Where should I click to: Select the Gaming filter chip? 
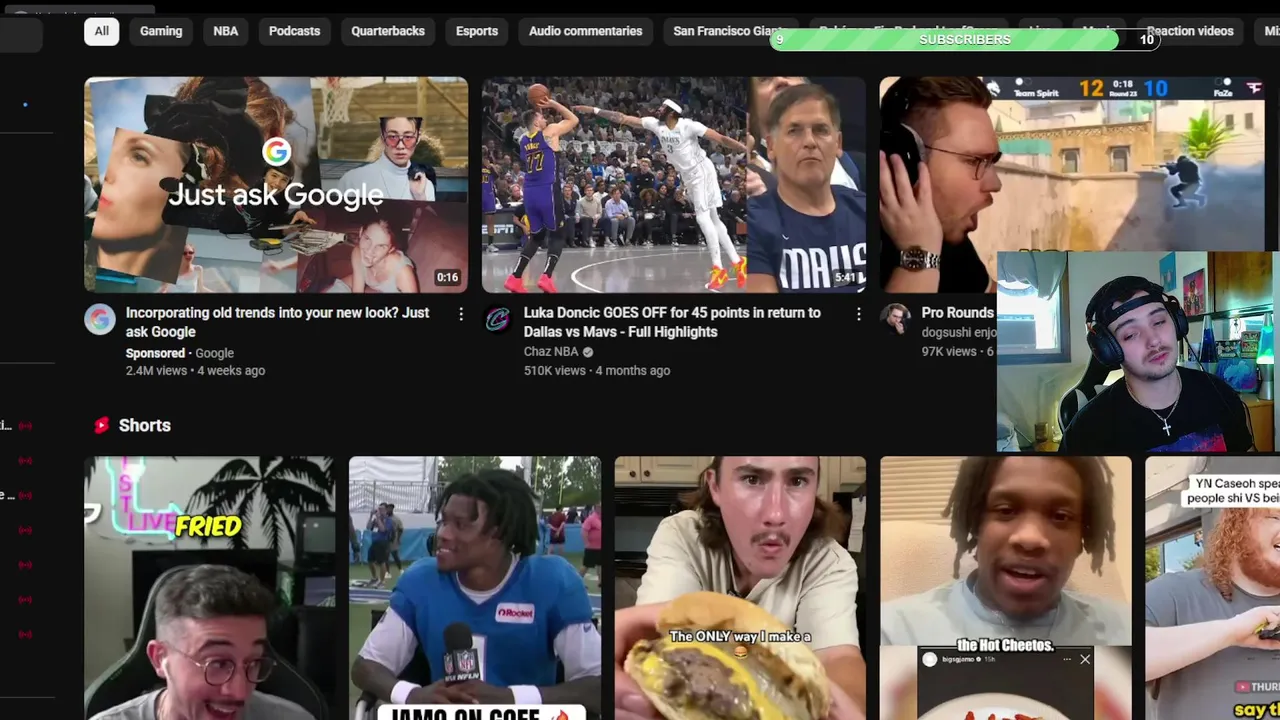161,31
